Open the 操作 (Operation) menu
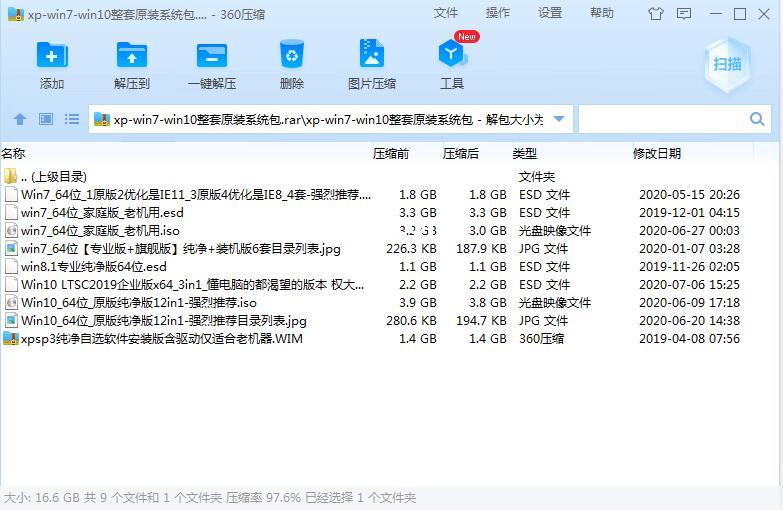The height and width of the screenshot is (510, 783). (x=498, y=13)
